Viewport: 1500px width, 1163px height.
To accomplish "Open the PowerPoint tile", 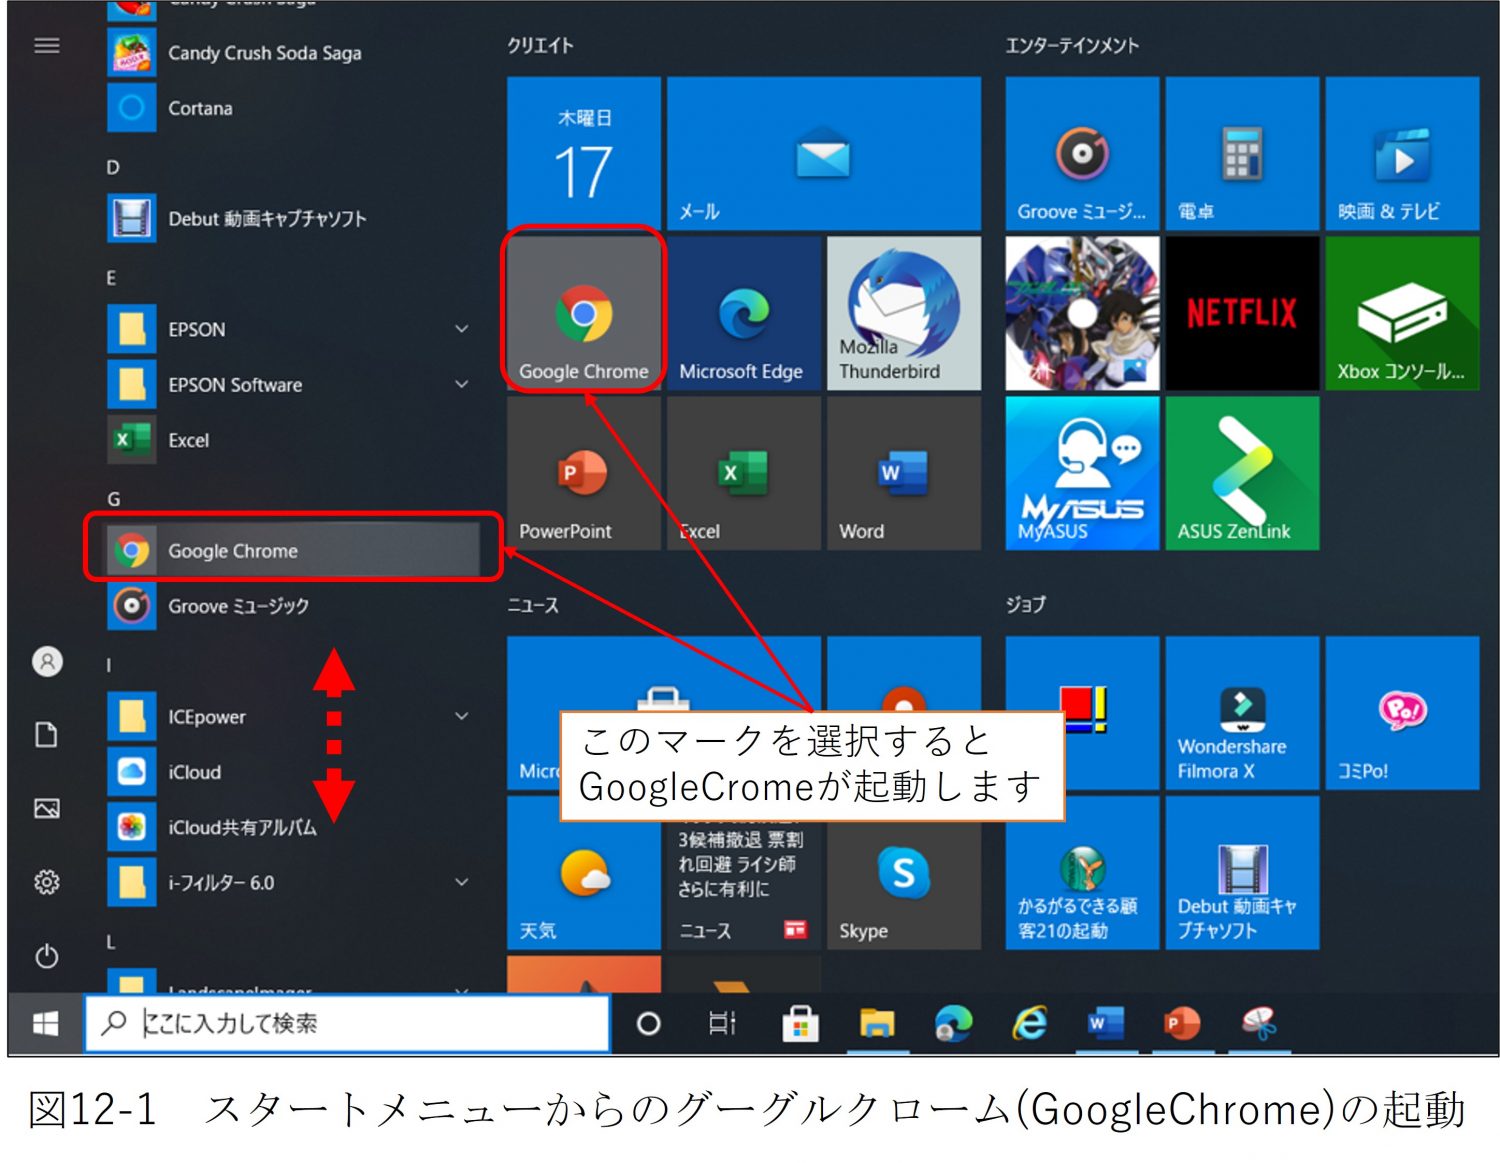I will (x=583, y=473).
